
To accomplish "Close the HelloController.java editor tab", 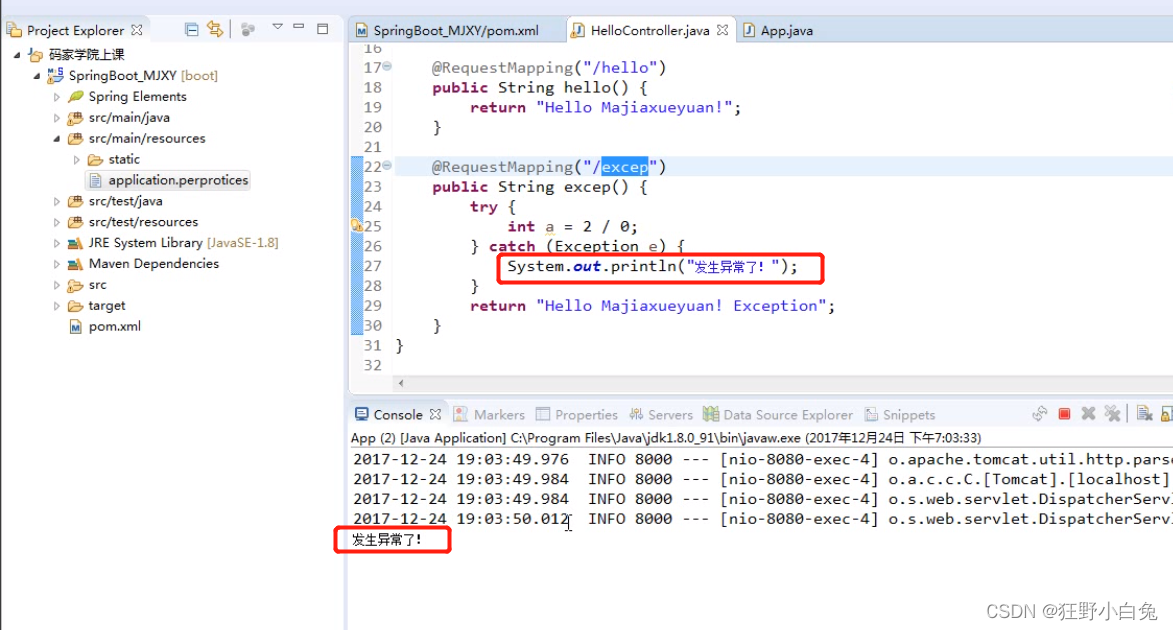I will (x=722, y=31).
